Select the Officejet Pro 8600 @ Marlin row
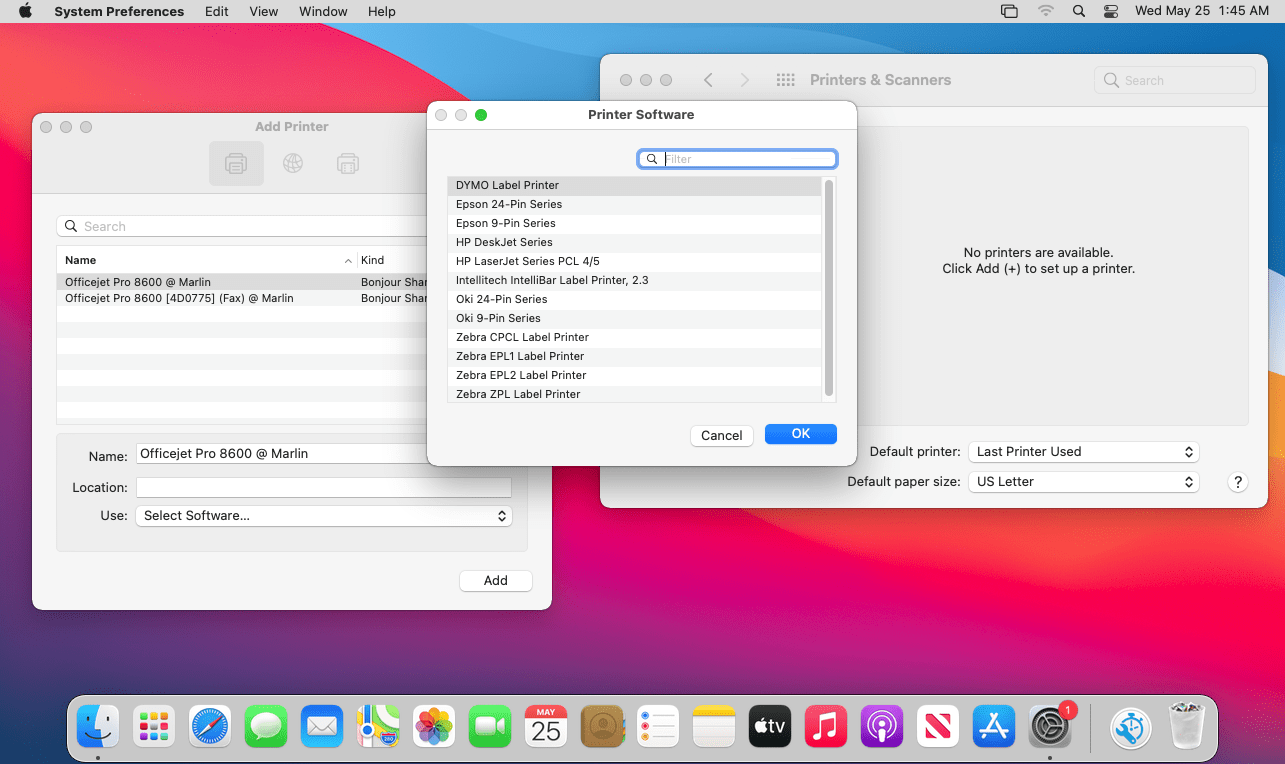 click(x=242, y=282)
